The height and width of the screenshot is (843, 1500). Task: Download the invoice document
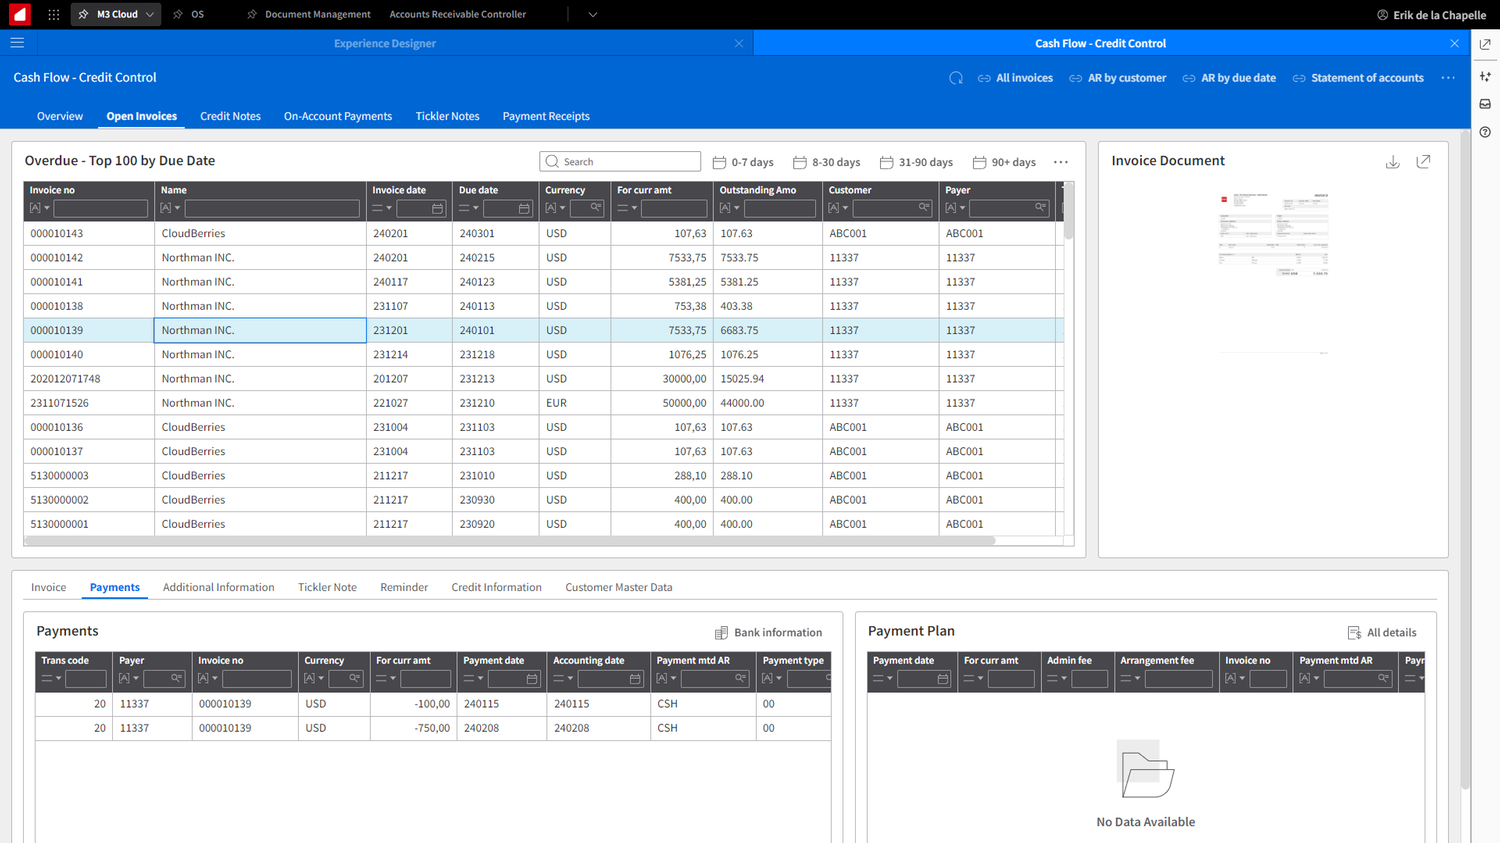pos(1393,161)
